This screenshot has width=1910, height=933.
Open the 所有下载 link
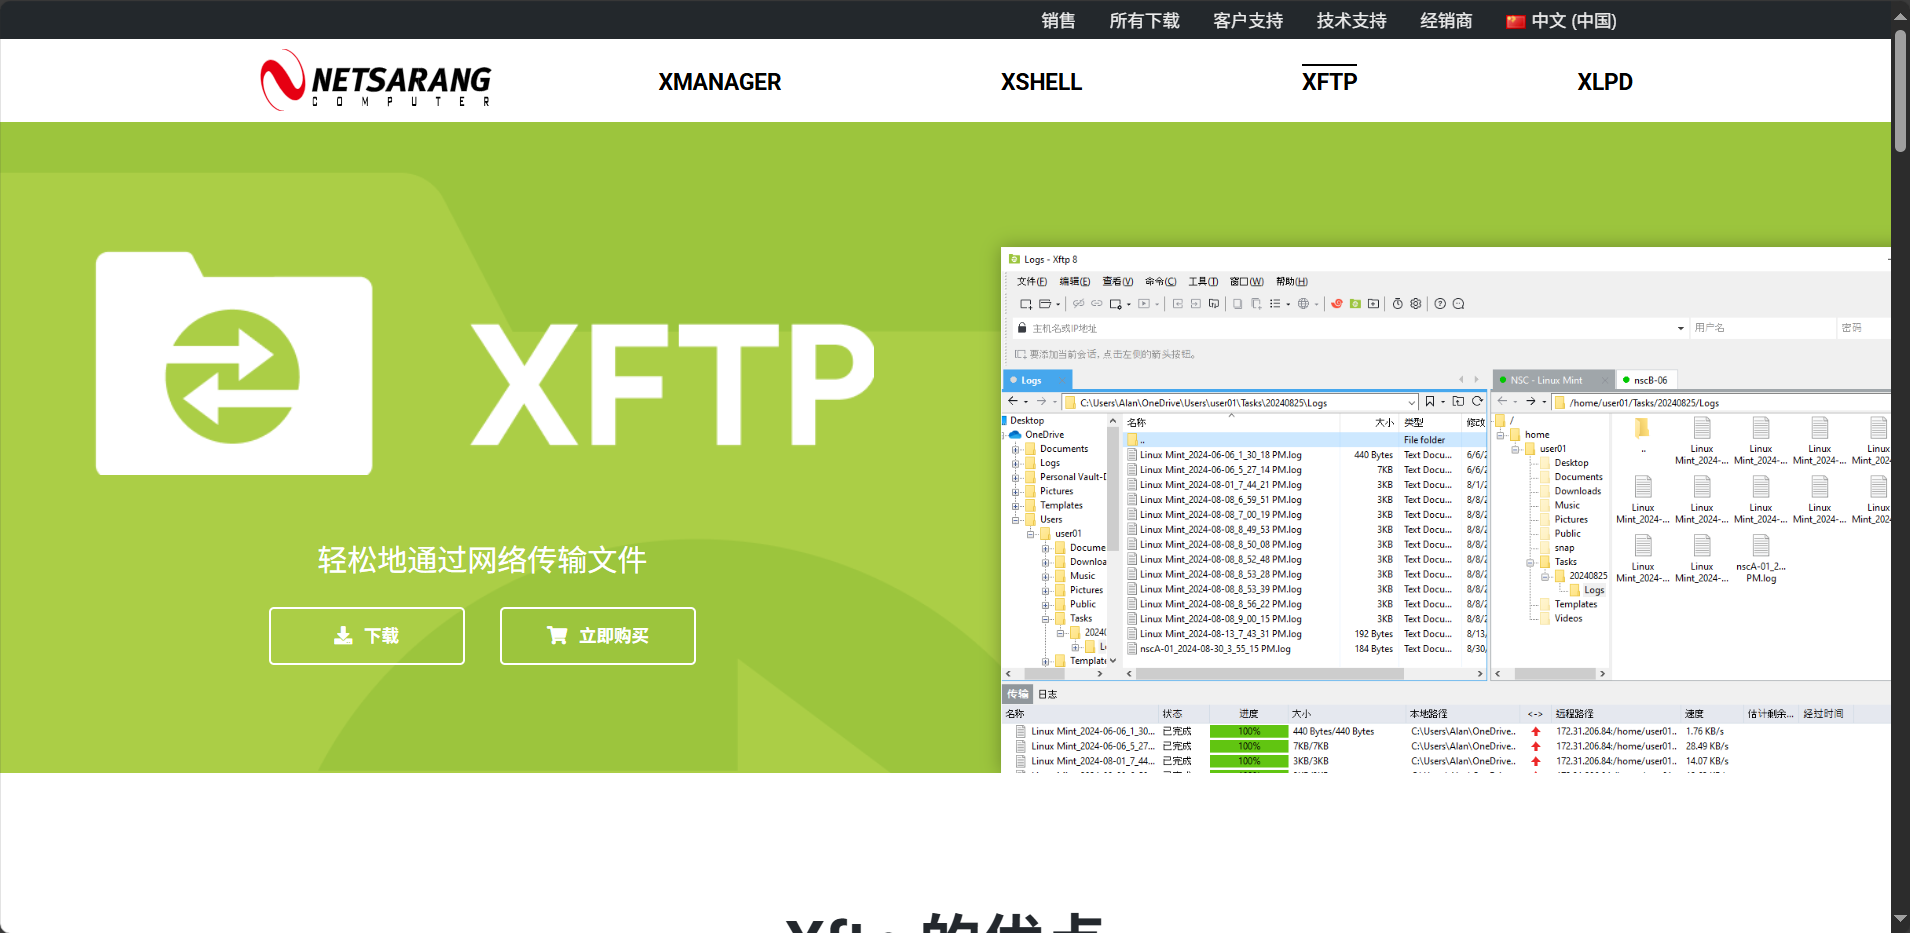coord(1145,21)
